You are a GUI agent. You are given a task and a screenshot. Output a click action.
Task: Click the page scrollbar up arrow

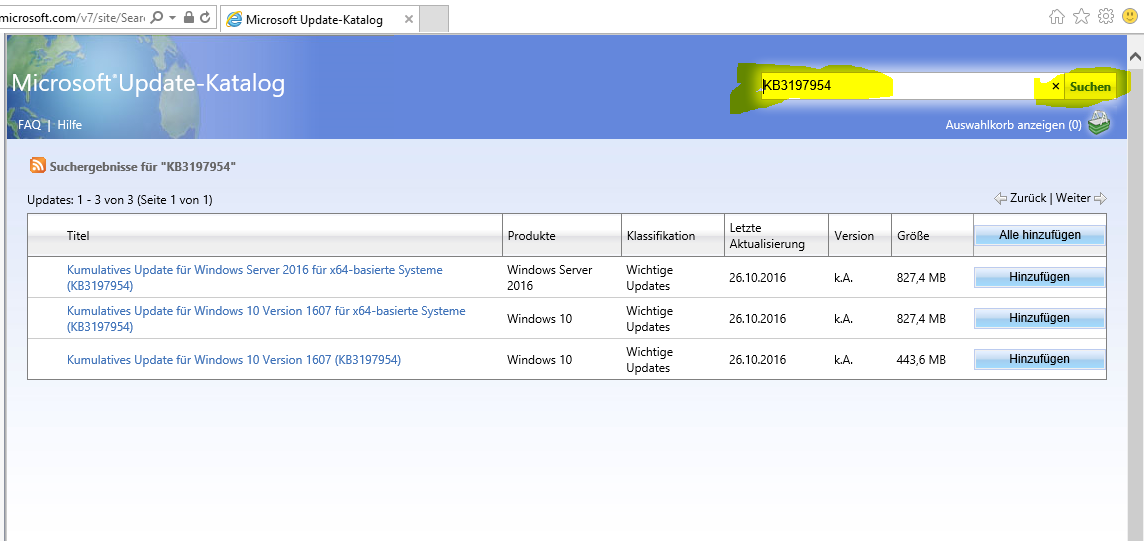click(1135, 55)
